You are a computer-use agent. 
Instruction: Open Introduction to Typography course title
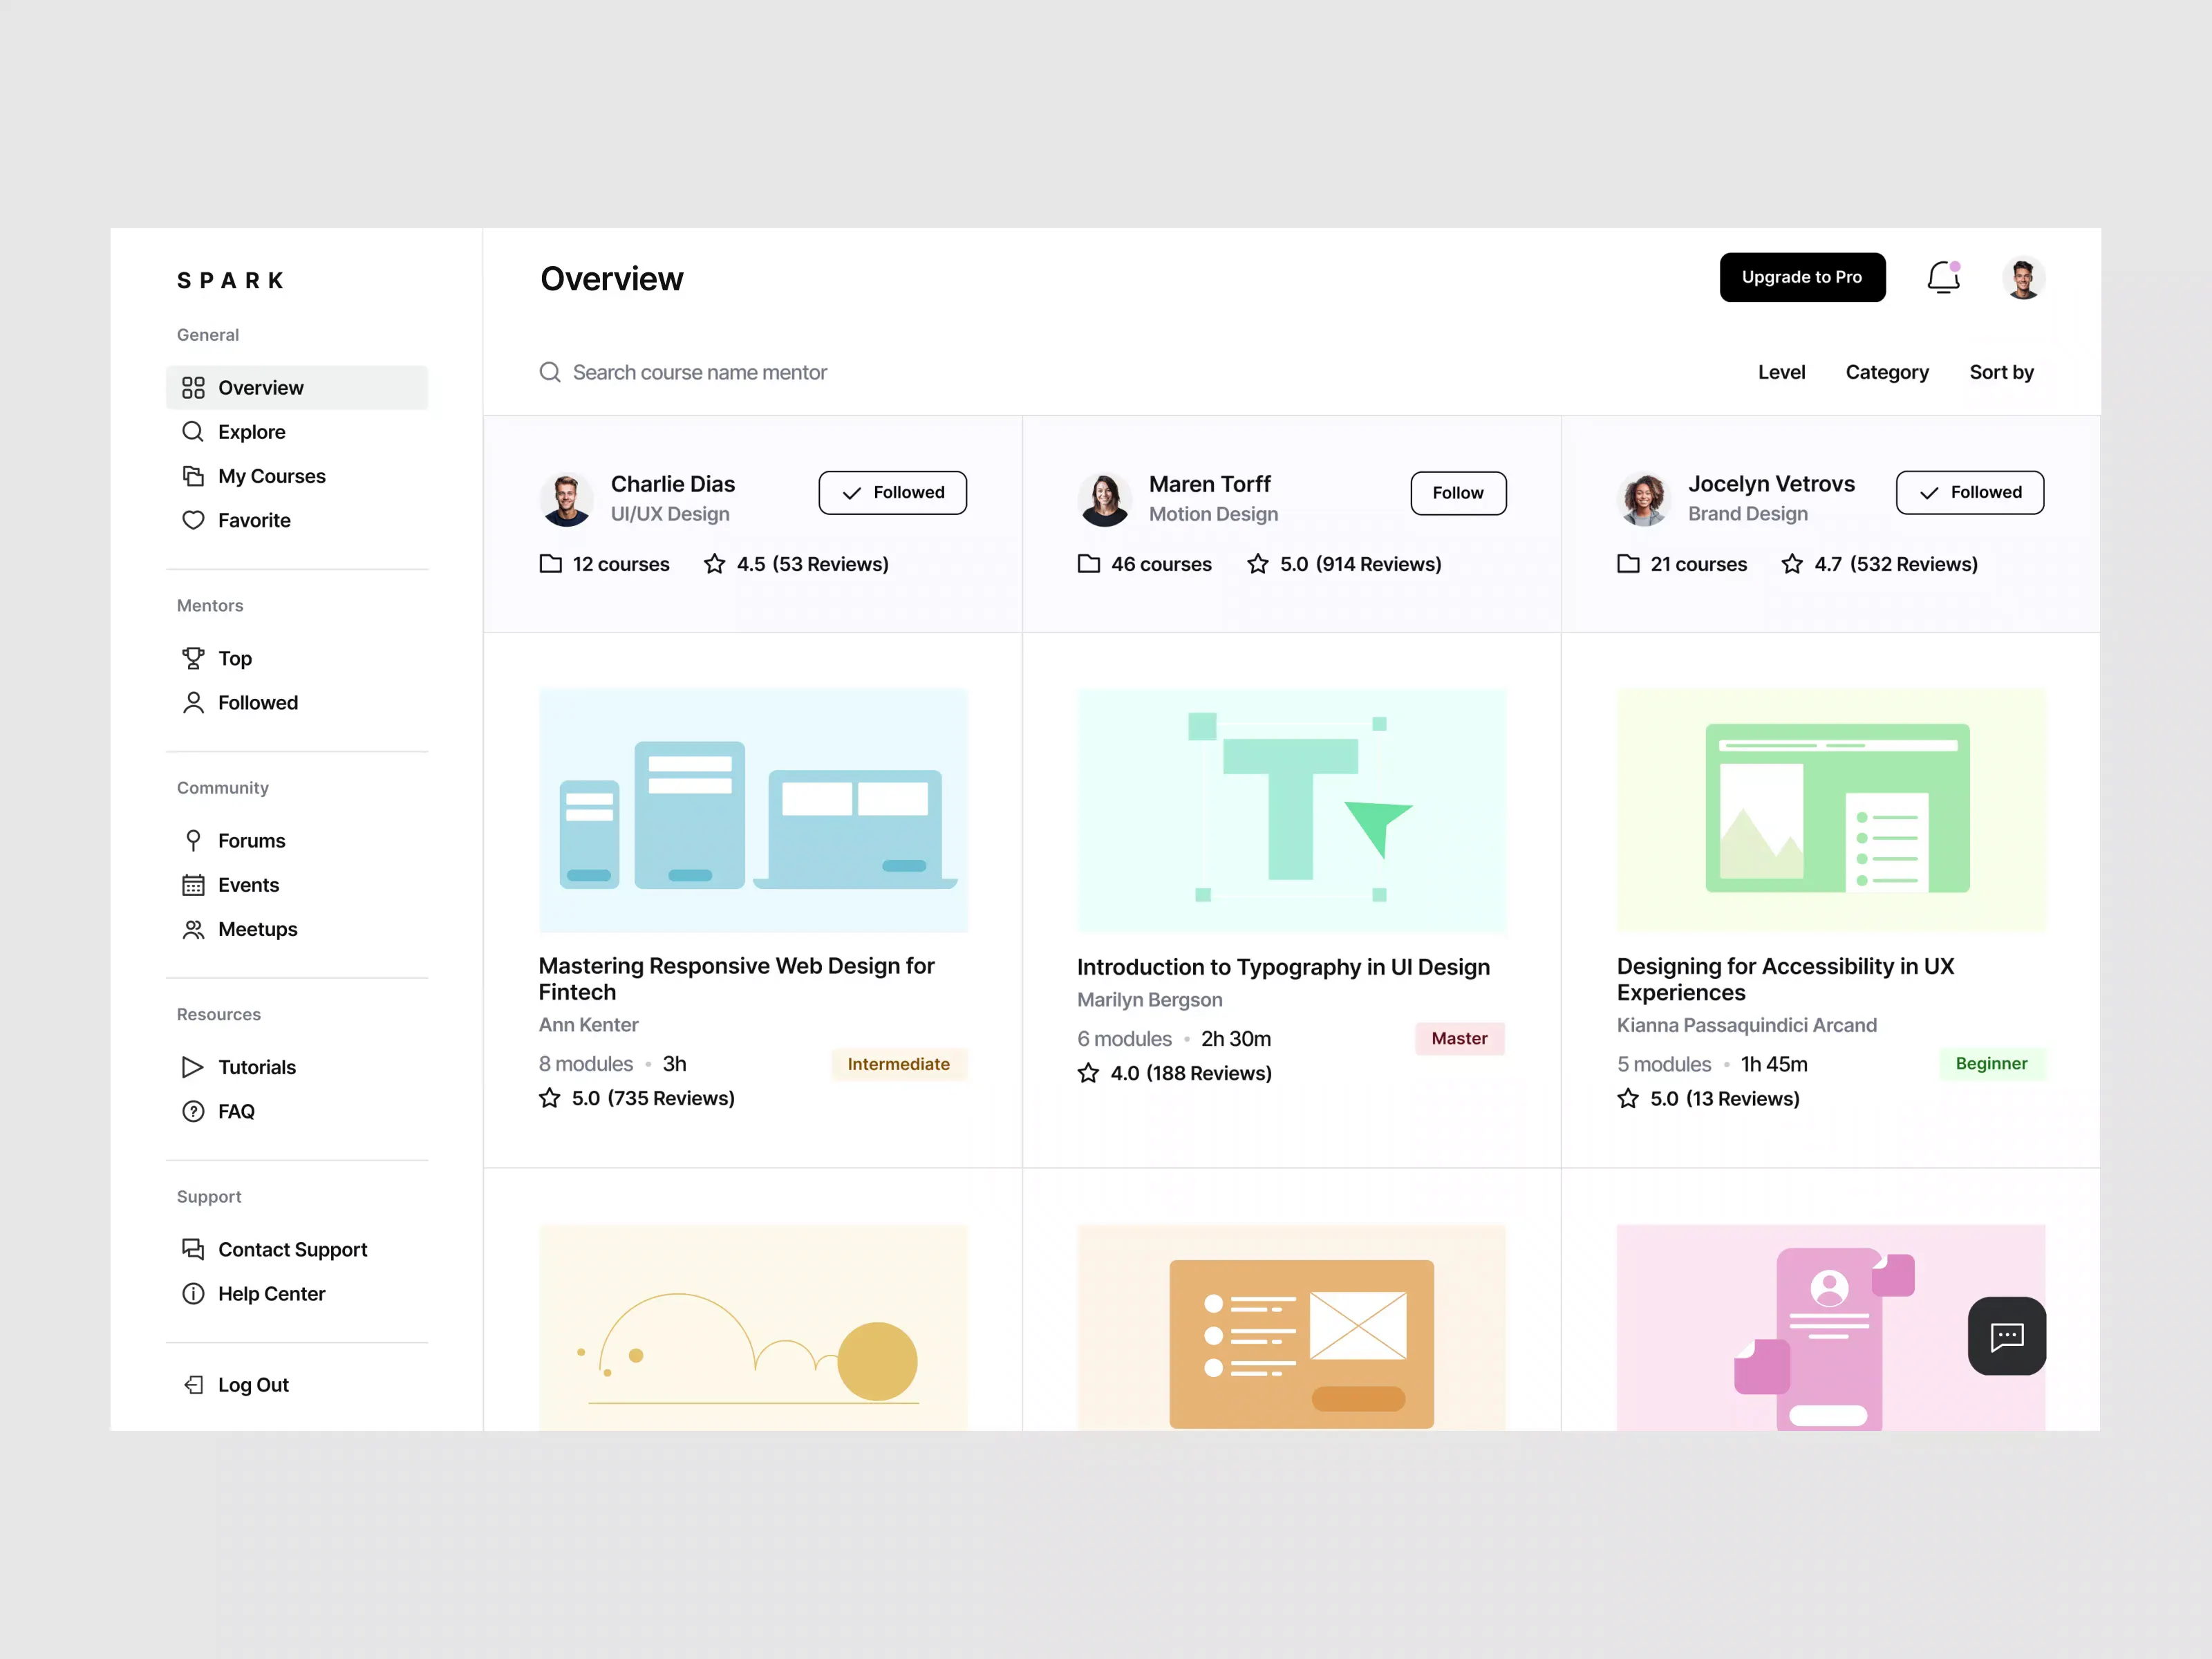pos(1283,967)
